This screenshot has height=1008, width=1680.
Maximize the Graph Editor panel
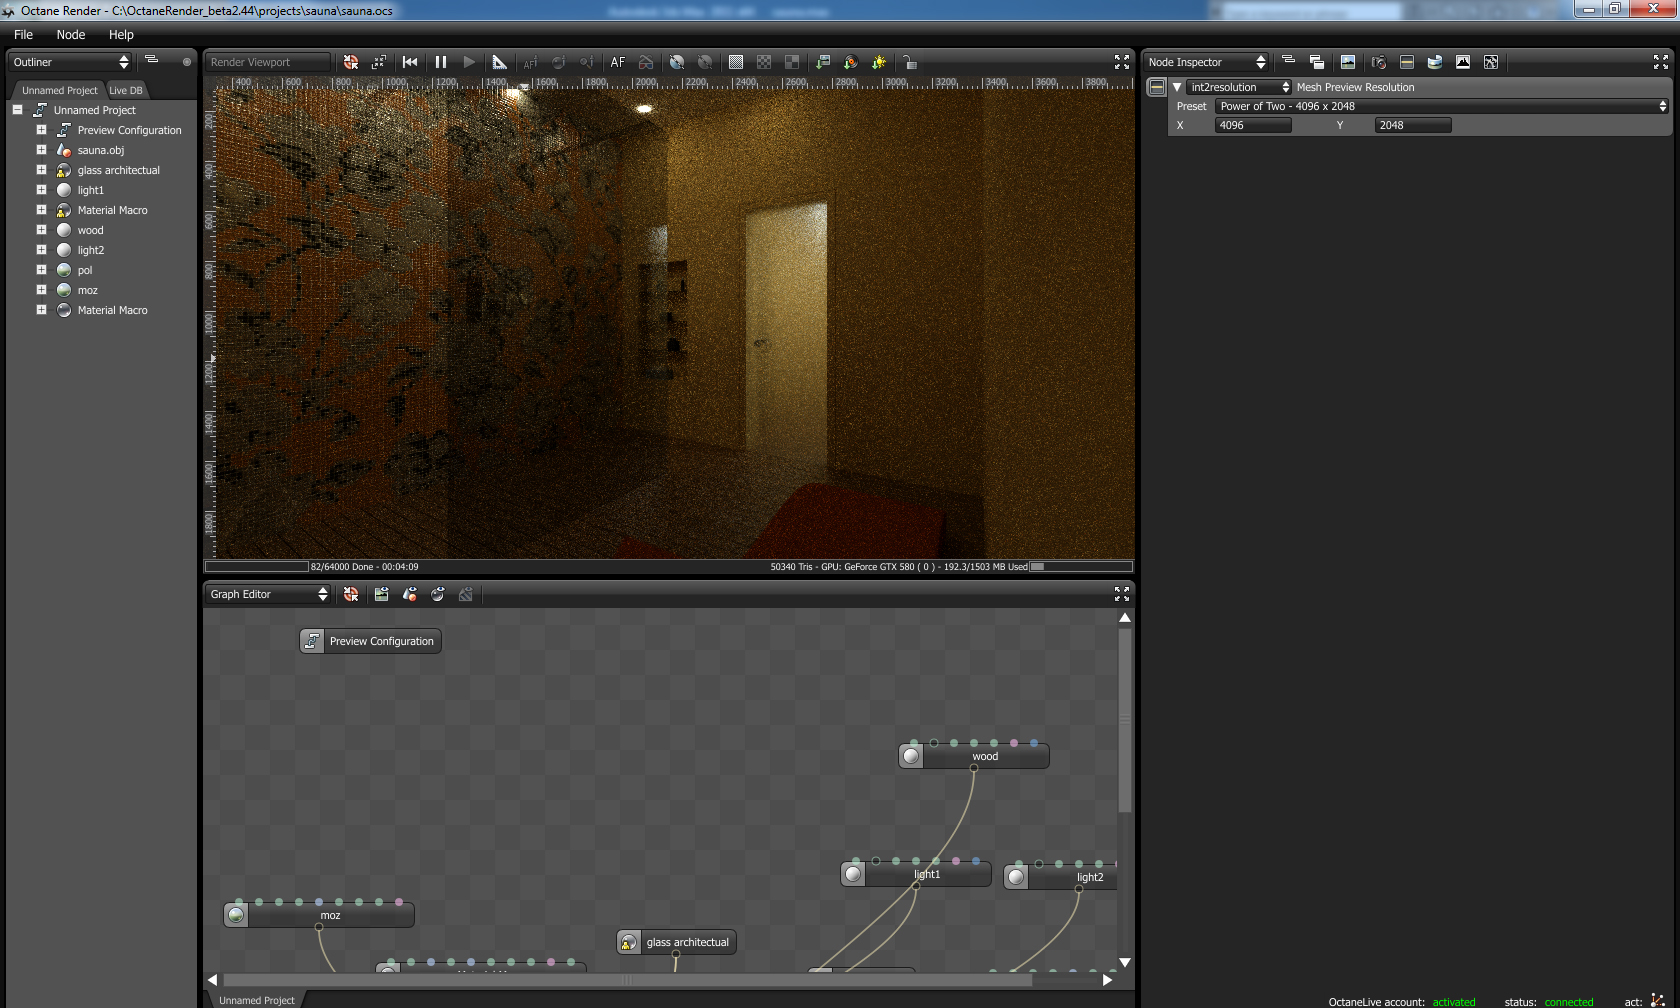coord(1122,594)
